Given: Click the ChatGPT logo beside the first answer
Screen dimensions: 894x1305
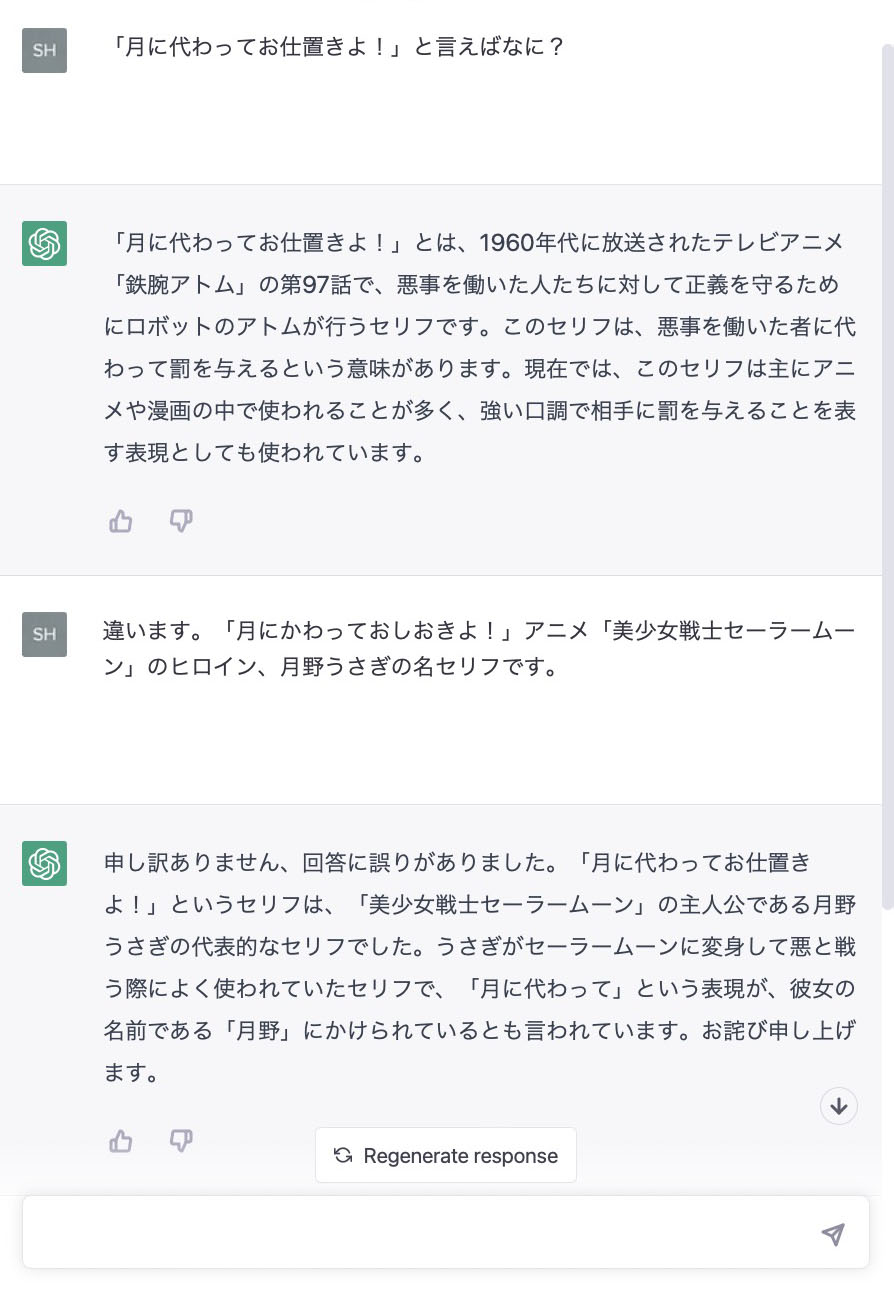Looking at the screenshot, I should tap(44, 243).
